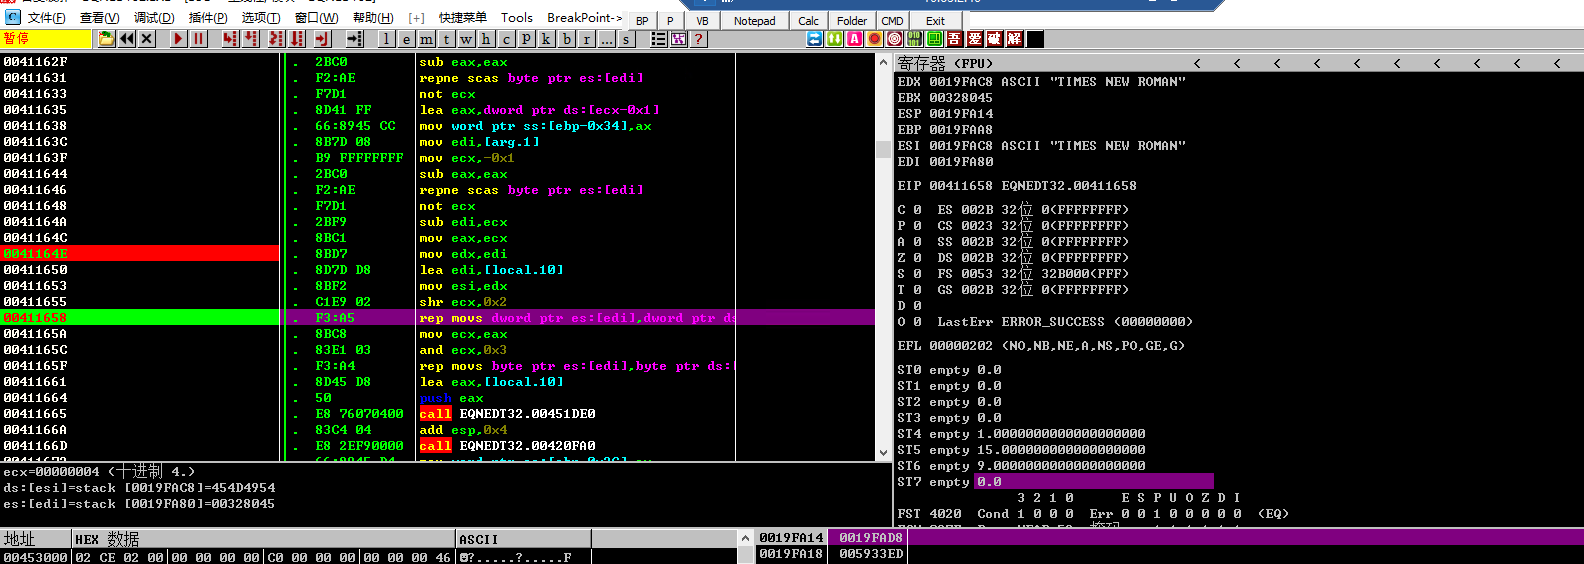This screenshot has height=564, width=1584.
Task: Select 'call EQNEDT32.00451DE0' instruction
Action: click(507, 414)
